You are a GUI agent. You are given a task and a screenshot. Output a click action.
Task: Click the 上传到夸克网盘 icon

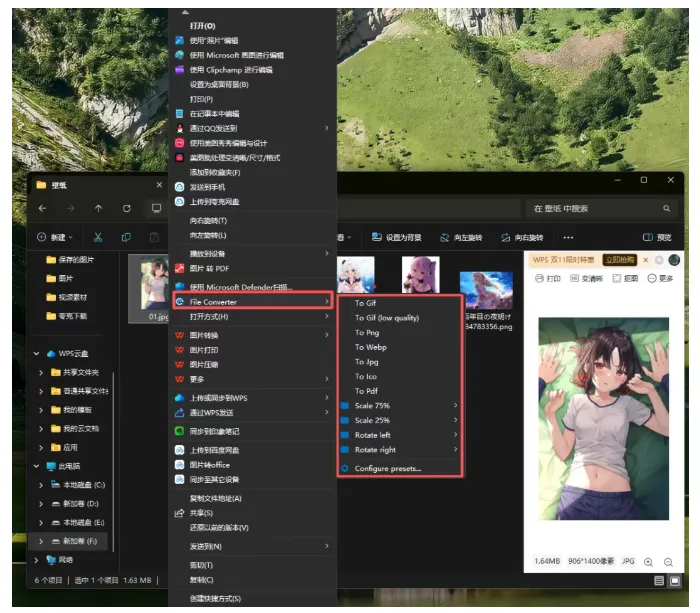(x=179, y=201)
